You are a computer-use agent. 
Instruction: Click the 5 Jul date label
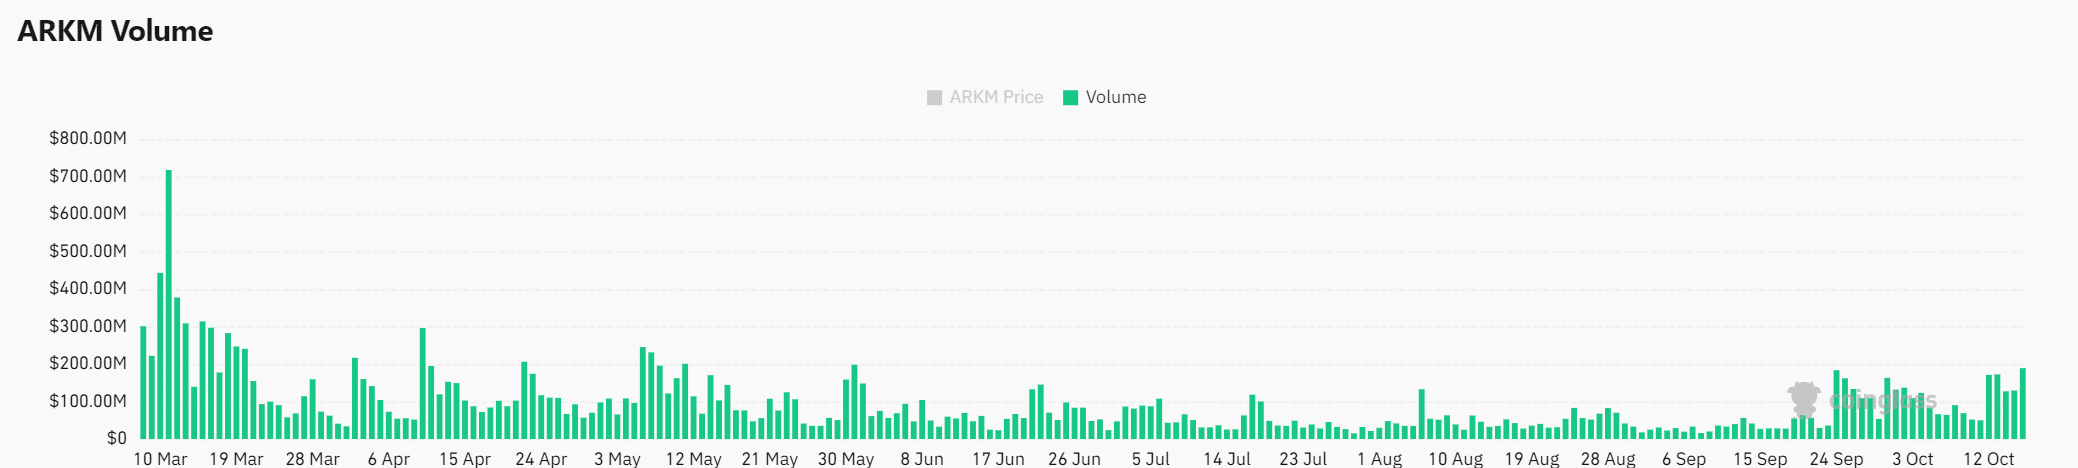click(x=1151, y=459)
